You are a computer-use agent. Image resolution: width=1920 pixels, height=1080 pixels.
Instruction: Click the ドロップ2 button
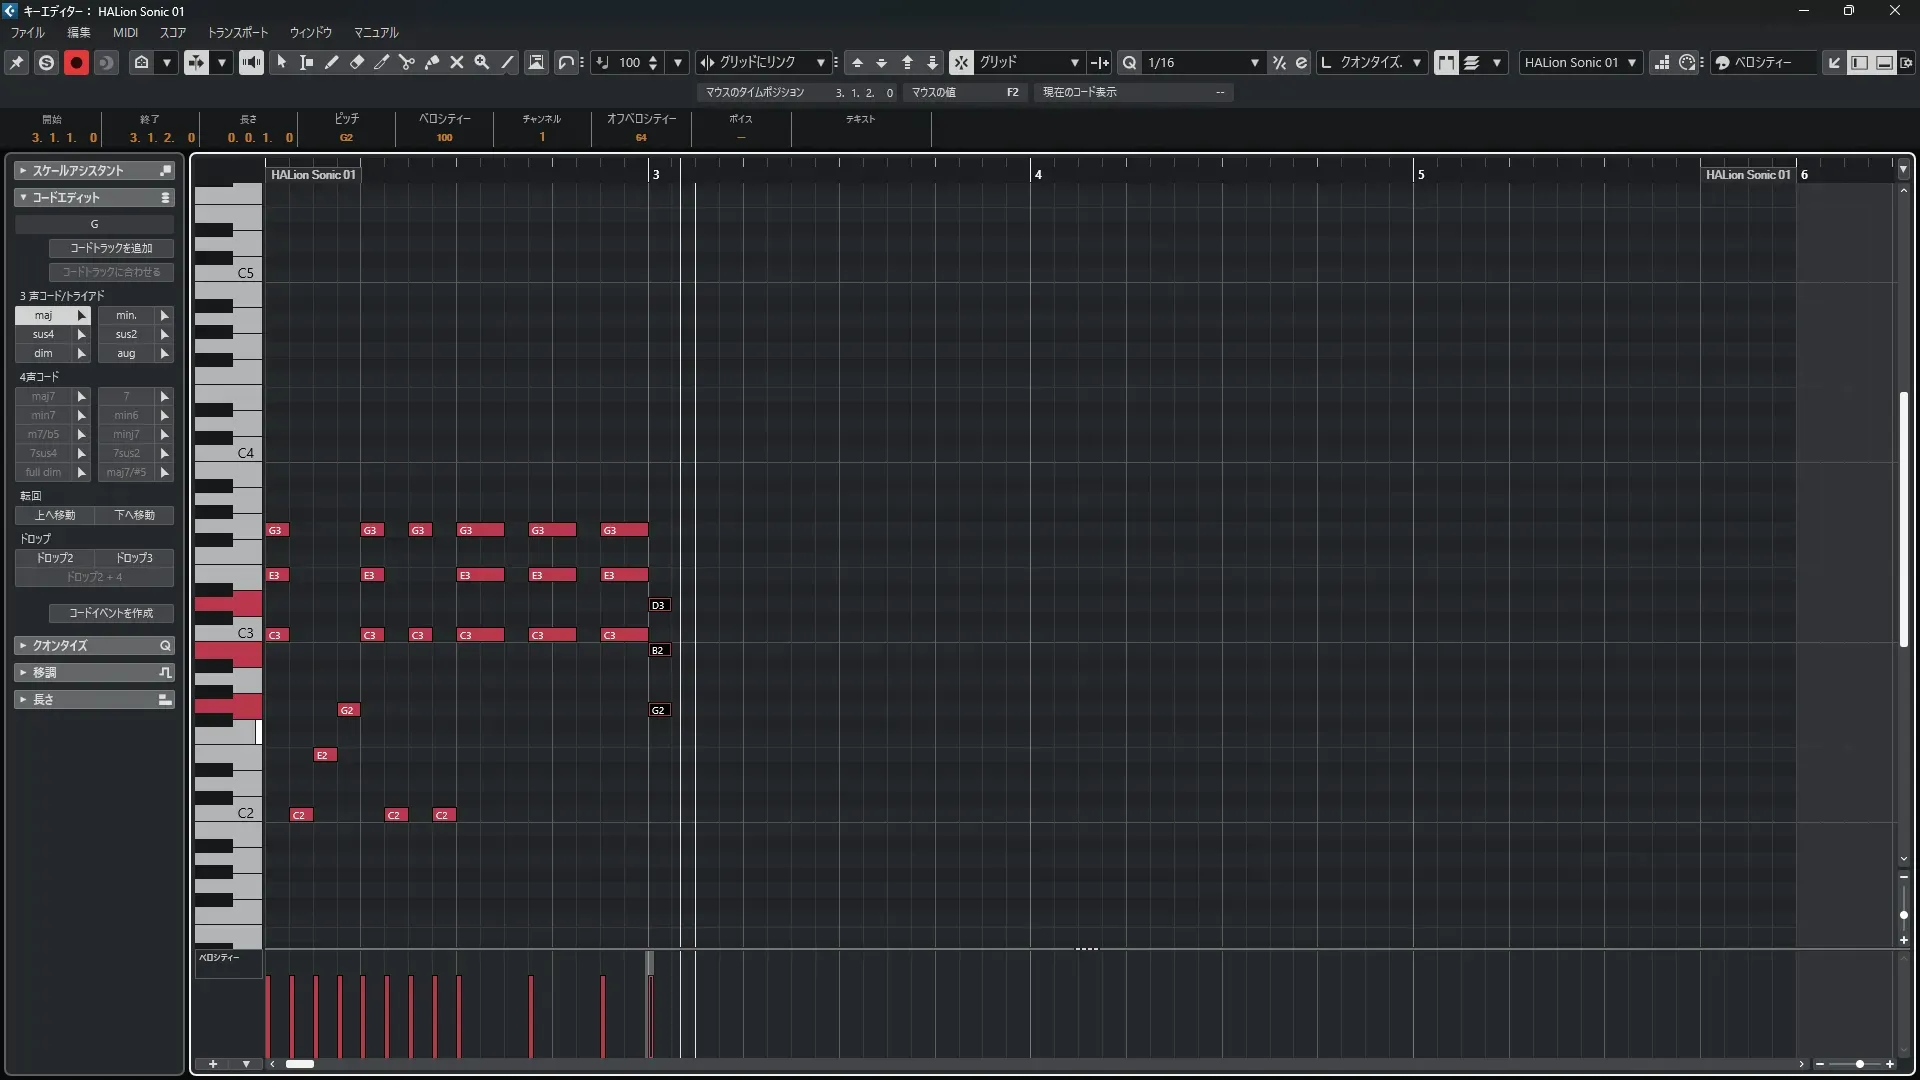click(55, 558)
